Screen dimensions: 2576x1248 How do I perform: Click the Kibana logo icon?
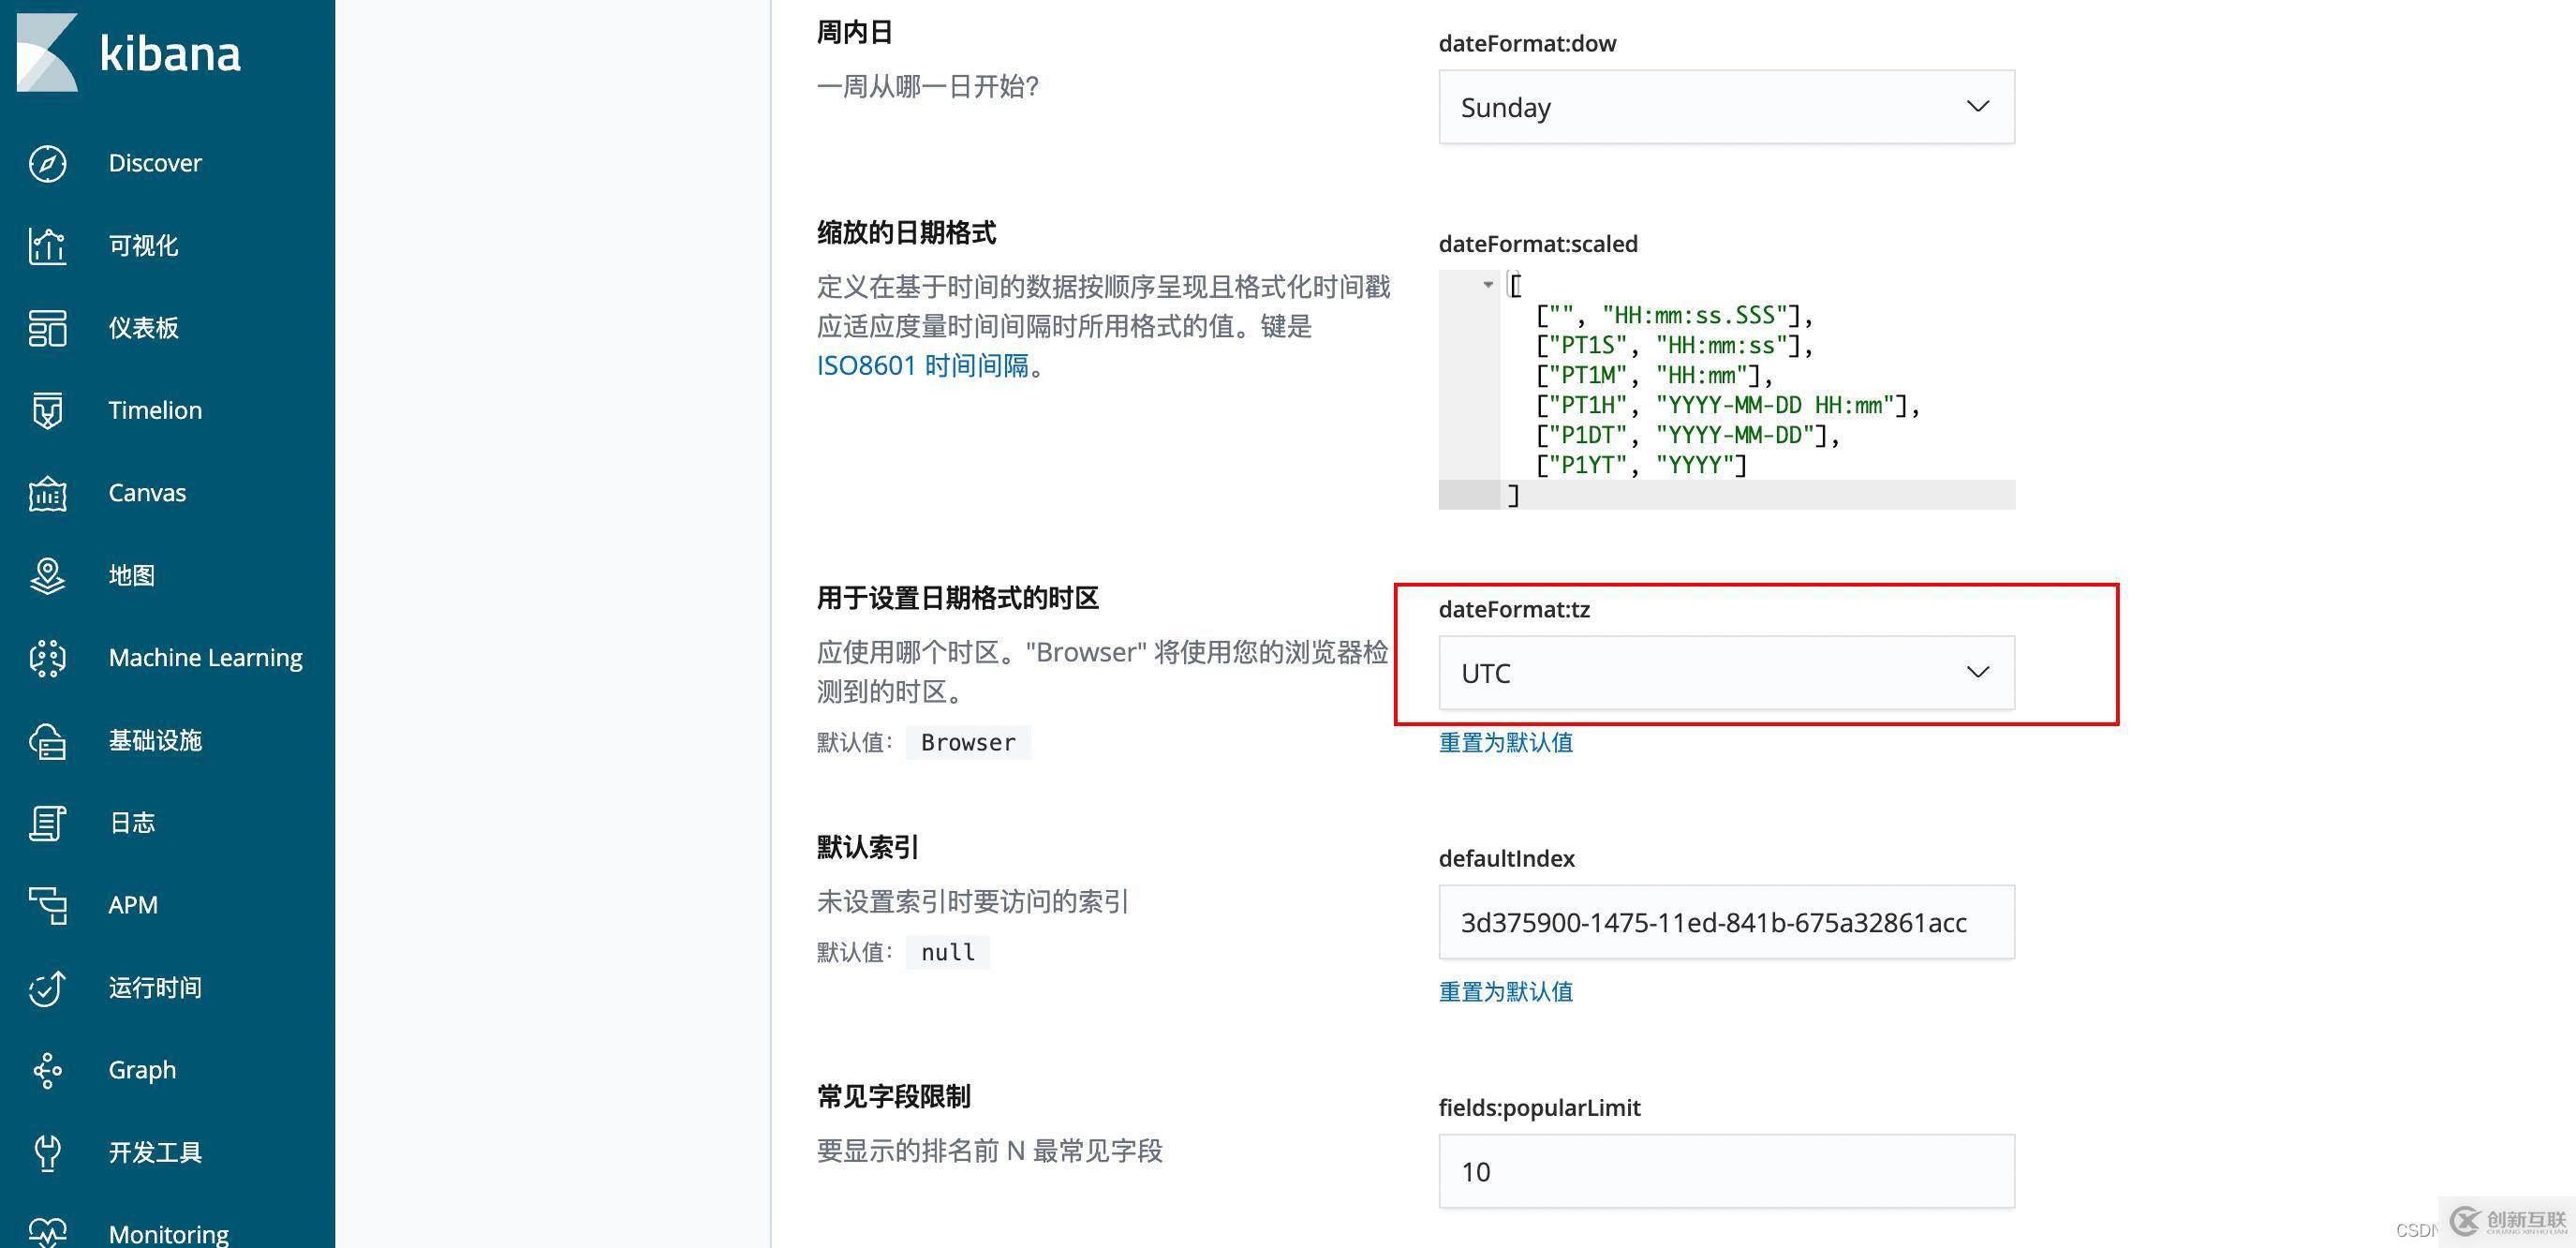[x=47, y=52]
